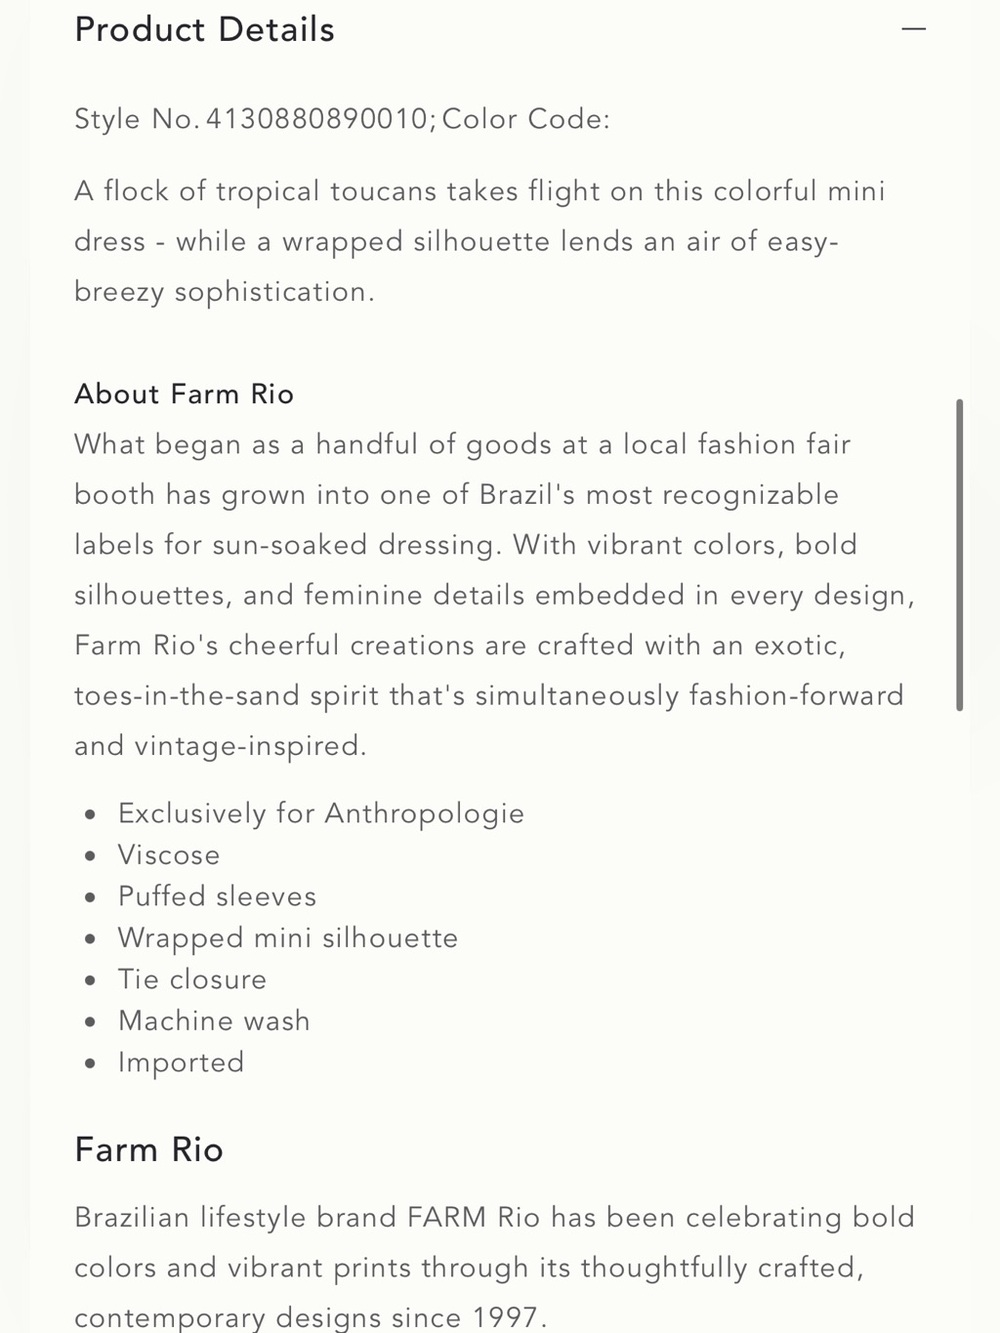The height and width of the screenshot is (1333, 1000).
Task: Click the Imported bullet item
Action: coord(181,1063)
